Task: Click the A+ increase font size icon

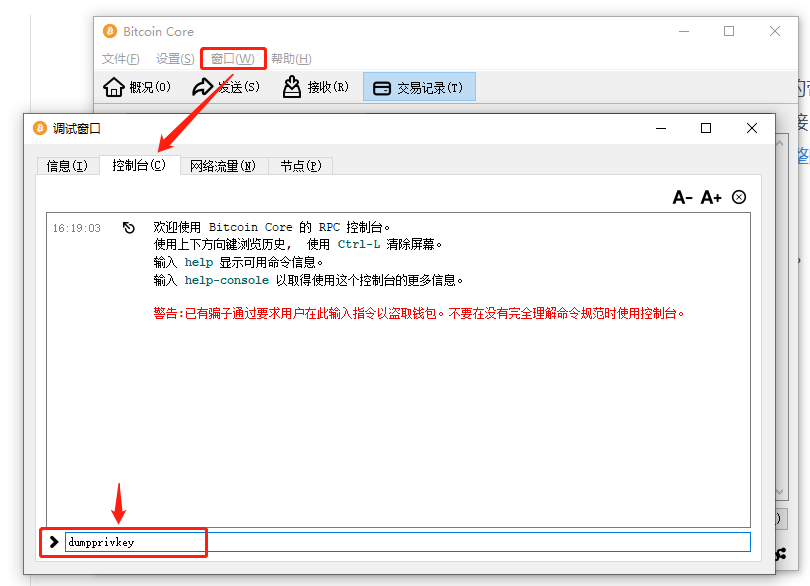Action: [x=711, y=197]
